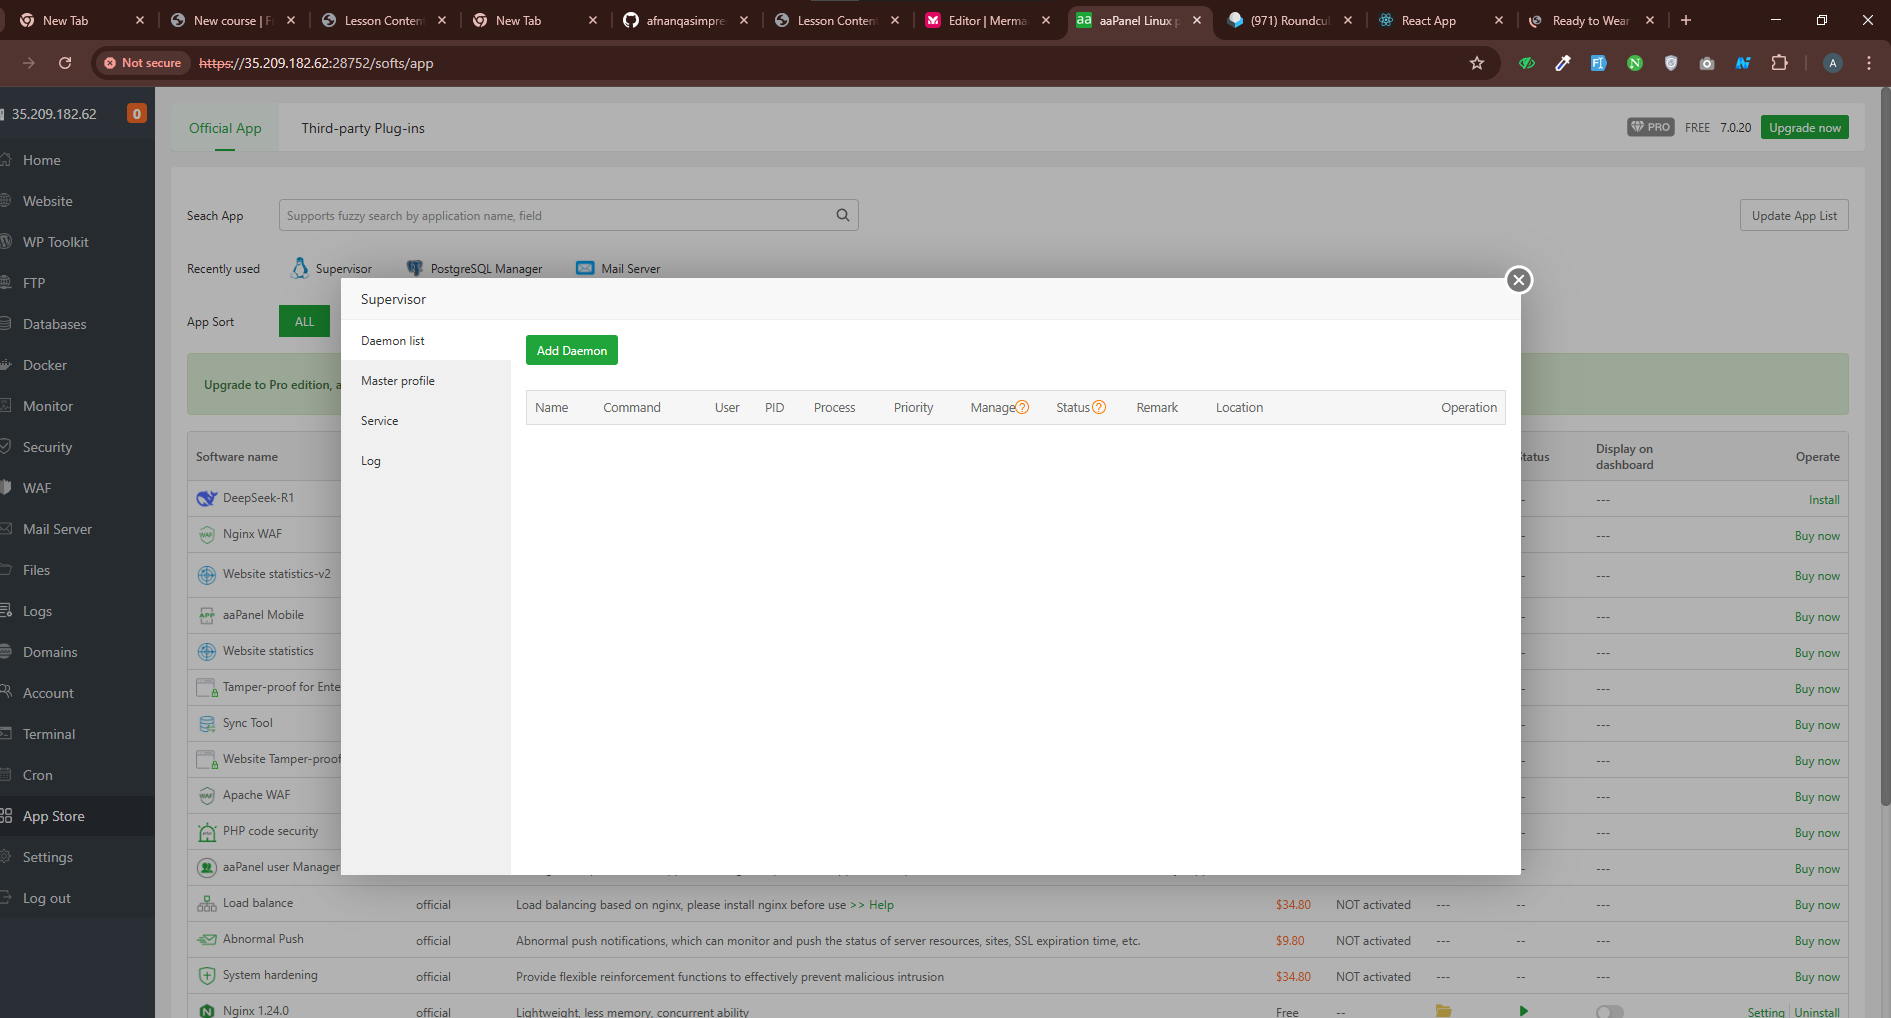The height and width of the screenshot is (1018, 1891).
Task: Select the Official App tab
Action: coord(225,128)
